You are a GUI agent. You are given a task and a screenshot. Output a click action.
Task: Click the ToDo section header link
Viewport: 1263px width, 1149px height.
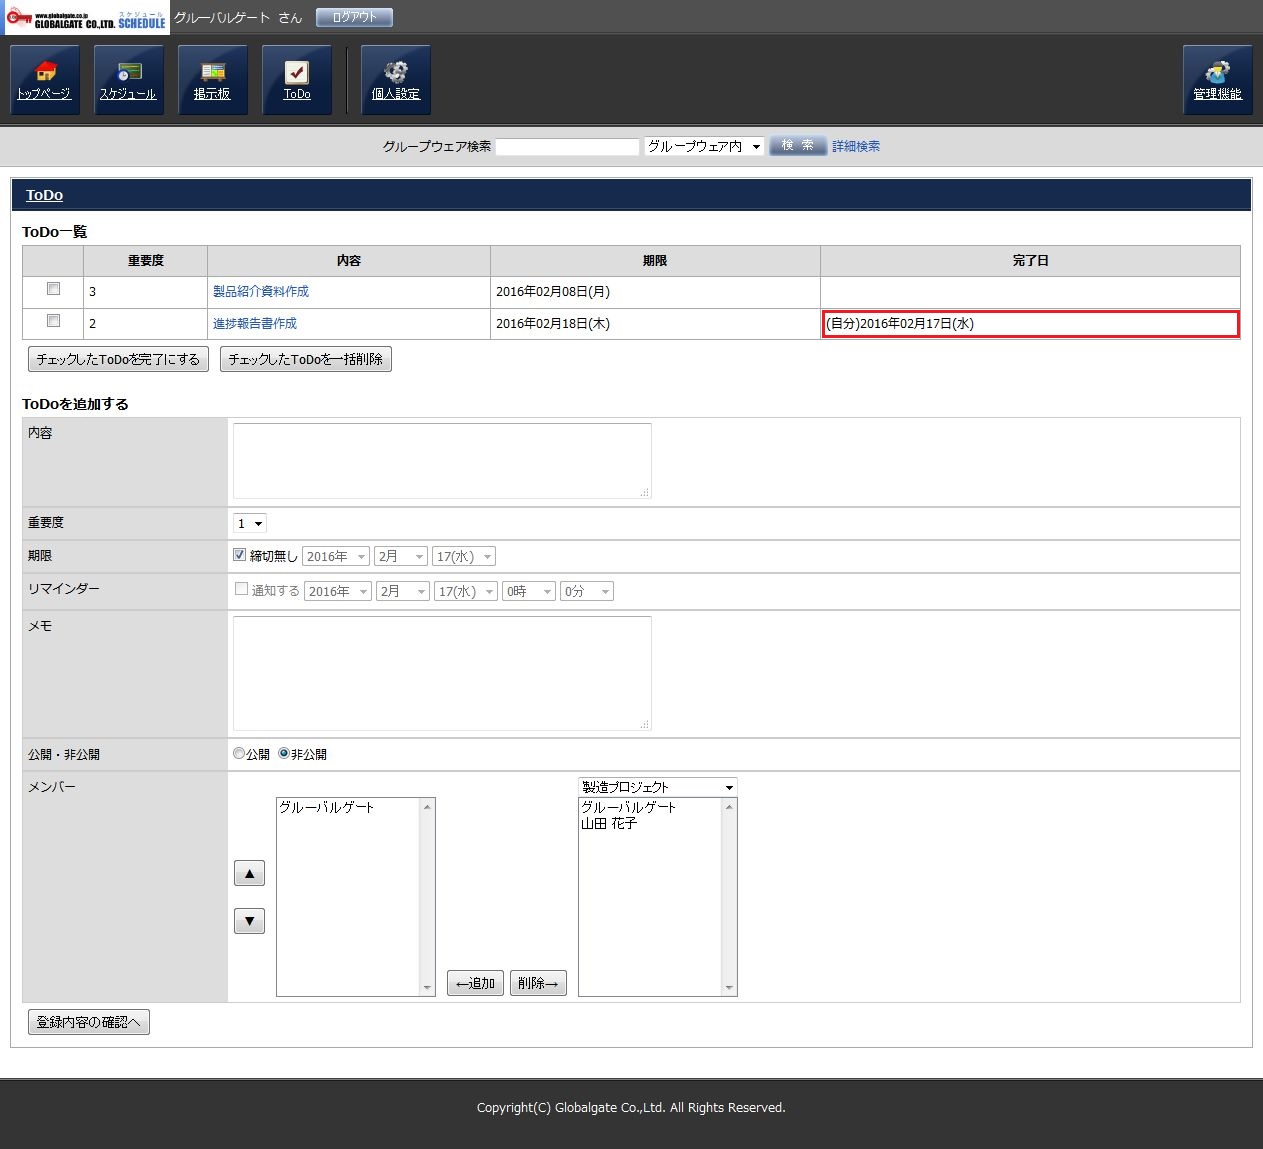coord(44,195)
